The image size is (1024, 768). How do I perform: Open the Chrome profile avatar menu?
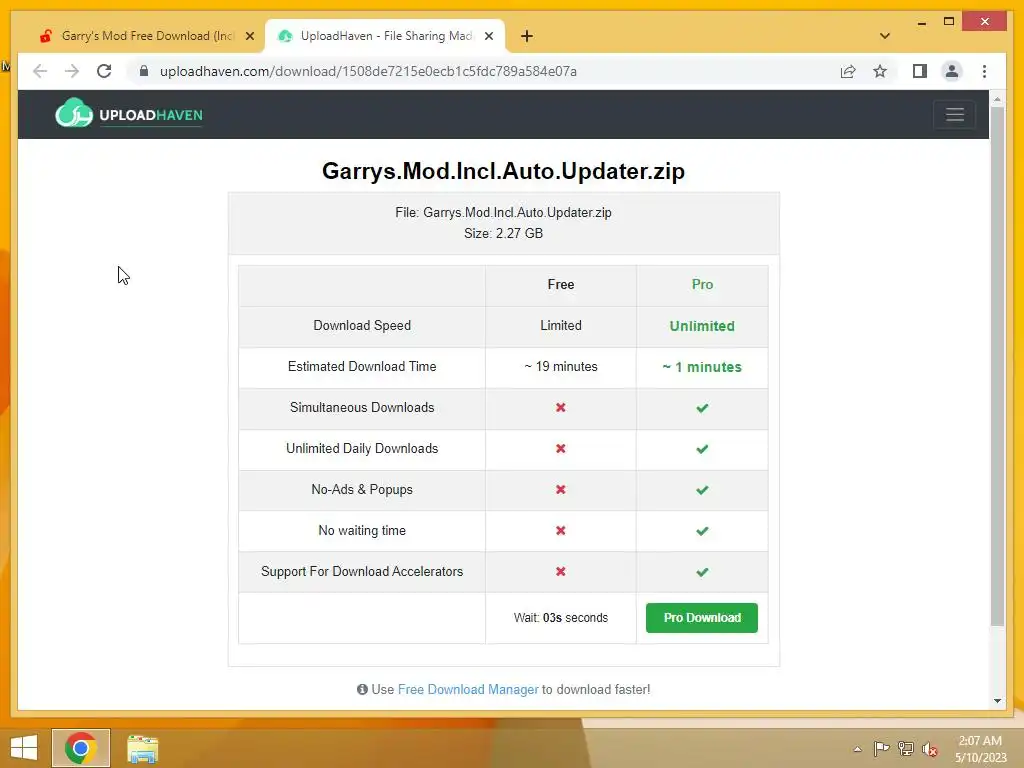[x=952, y=71]
